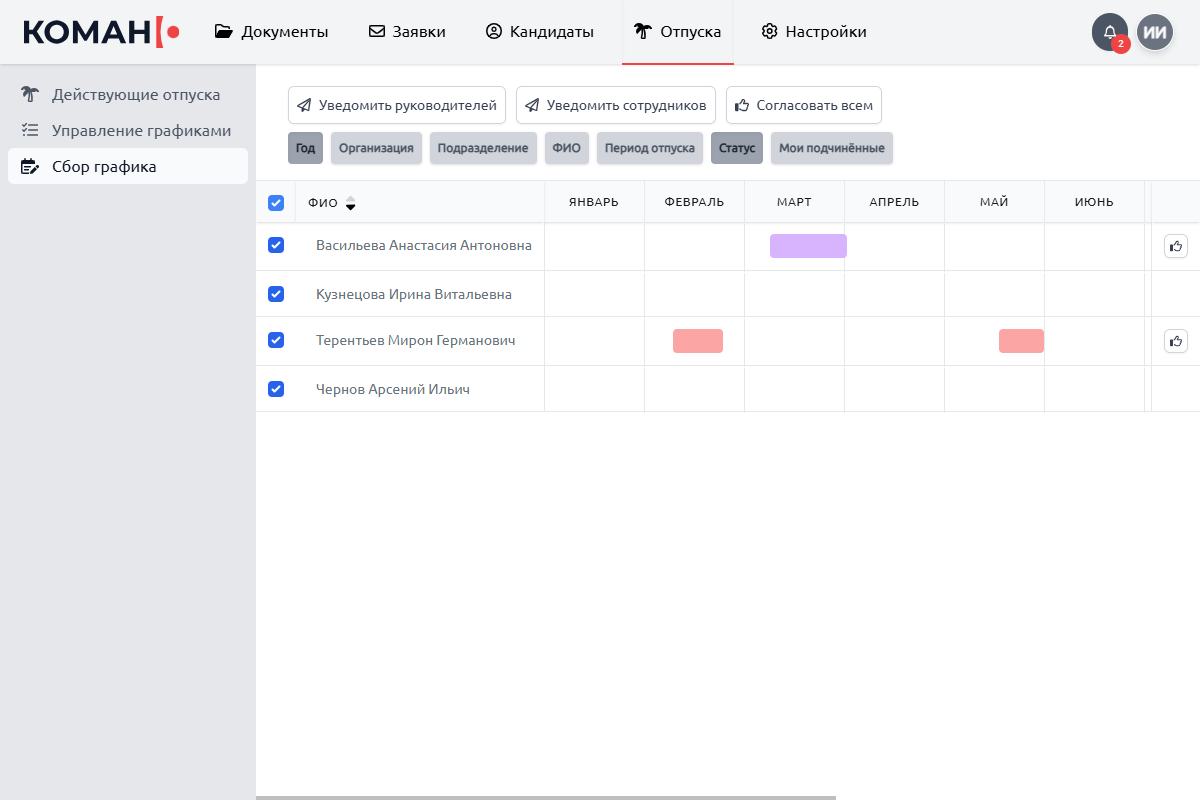Select Васильева's purple vacation bar in March

(x=808, y=246)
